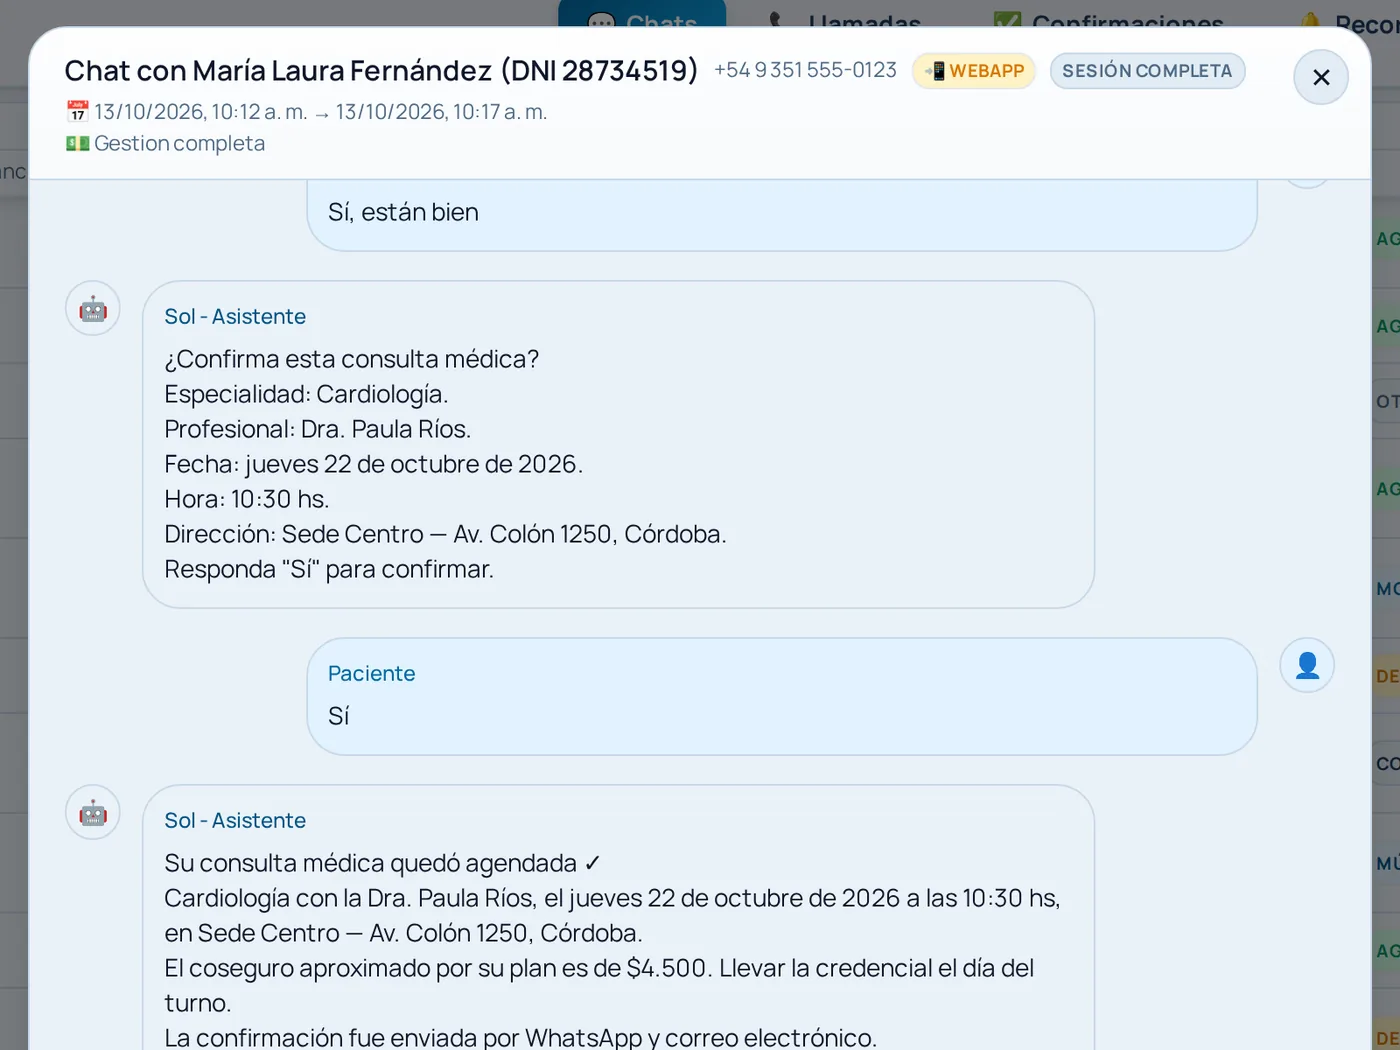Viewport: 1400px width, 1050px height.
Task: Click the Sol - Asistente label of the scheduled message
Action: [x=235, y=820]
